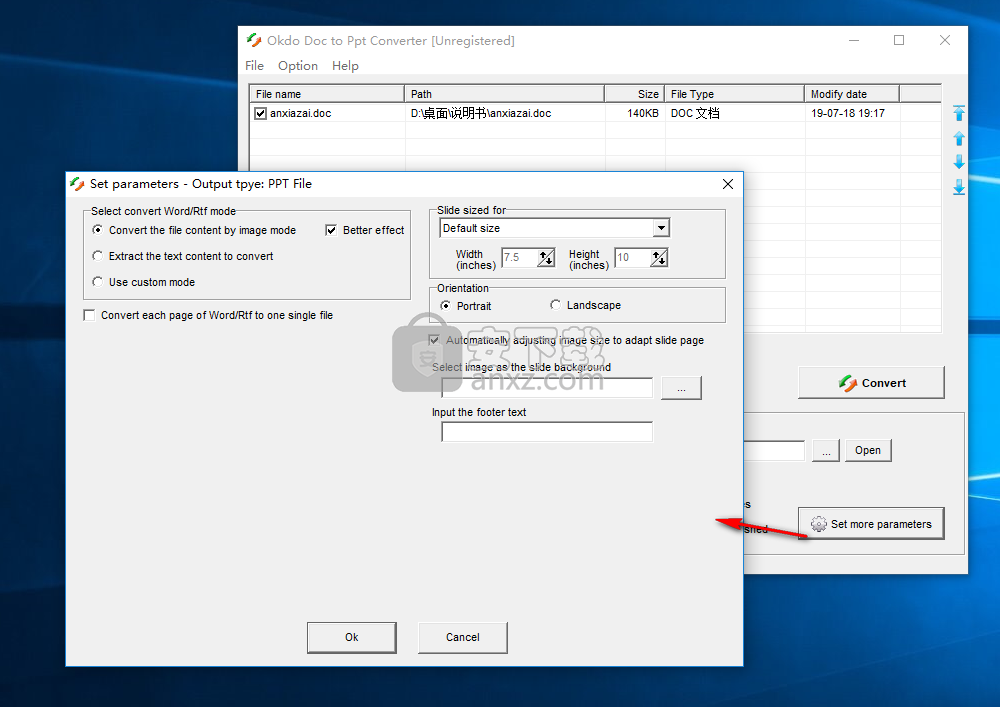Click the Width inches spinner arrows
Image resolution: width=1000 pixels, height=707 pixels.
click(x=546, y=258)
